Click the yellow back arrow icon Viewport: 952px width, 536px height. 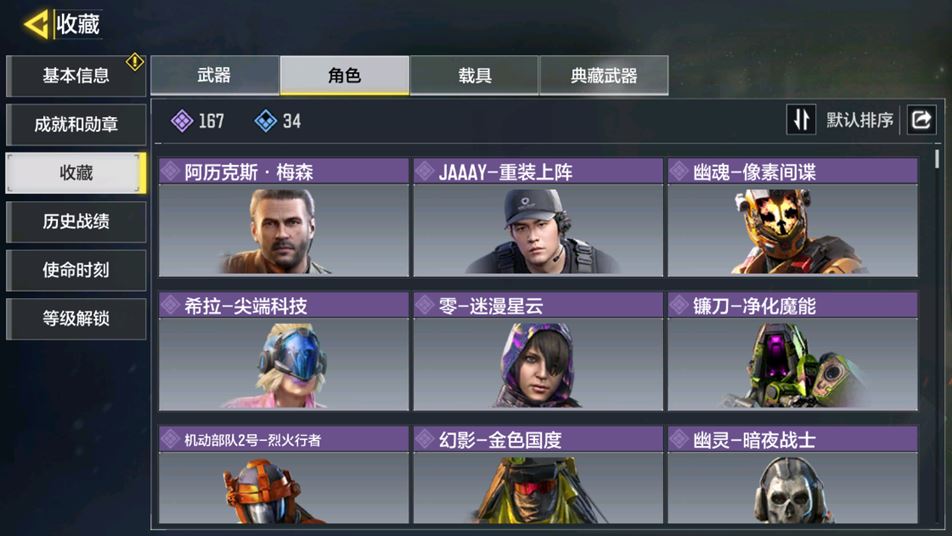(36, 25)
